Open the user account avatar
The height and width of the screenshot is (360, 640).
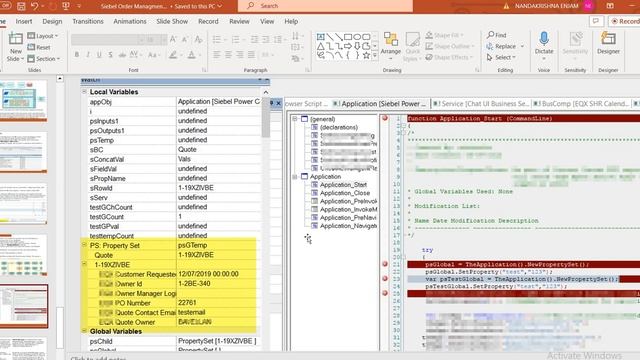click(588, 6)
